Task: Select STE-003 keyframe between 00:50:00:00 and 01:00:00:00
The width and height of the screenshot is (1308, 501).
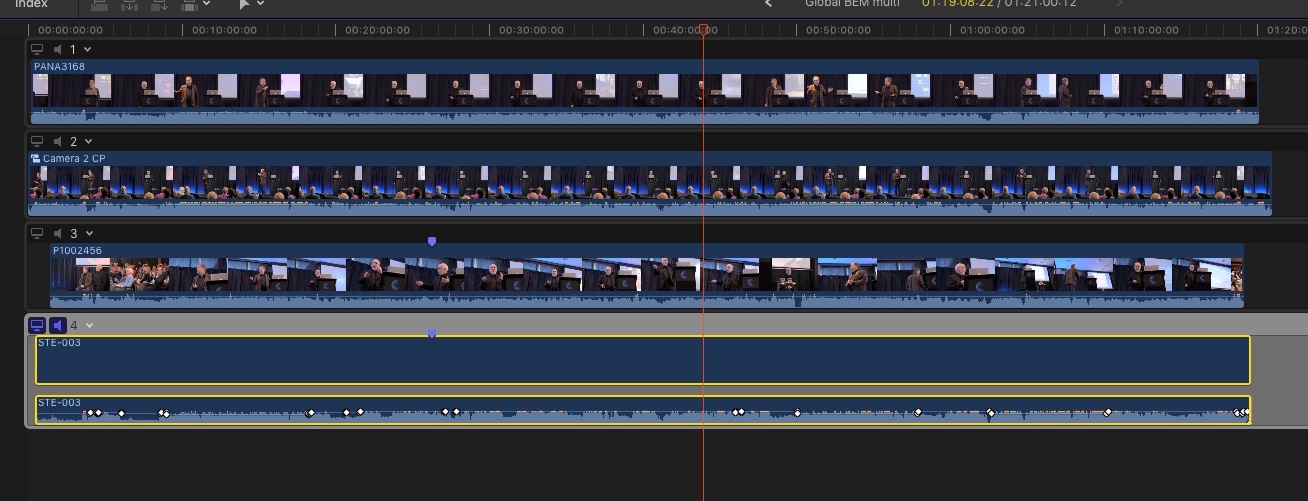Action: click(918, 412)
